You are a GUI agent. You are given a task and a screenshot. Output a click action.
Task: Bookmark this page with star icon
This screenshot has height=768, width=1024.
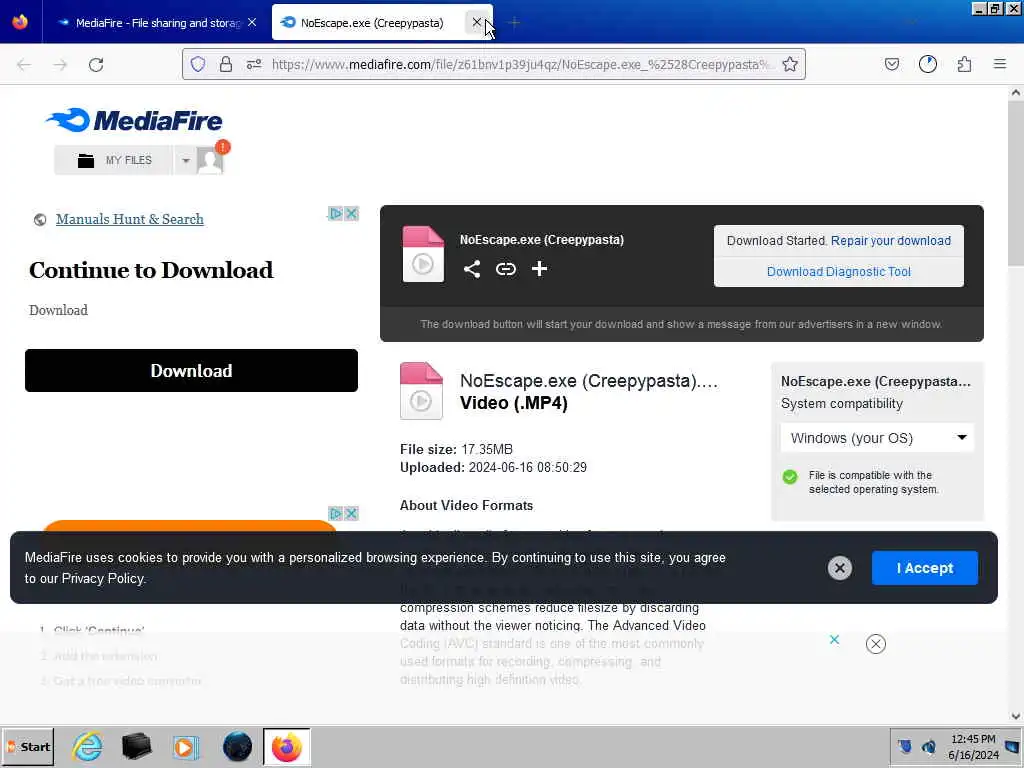(790, 64)
